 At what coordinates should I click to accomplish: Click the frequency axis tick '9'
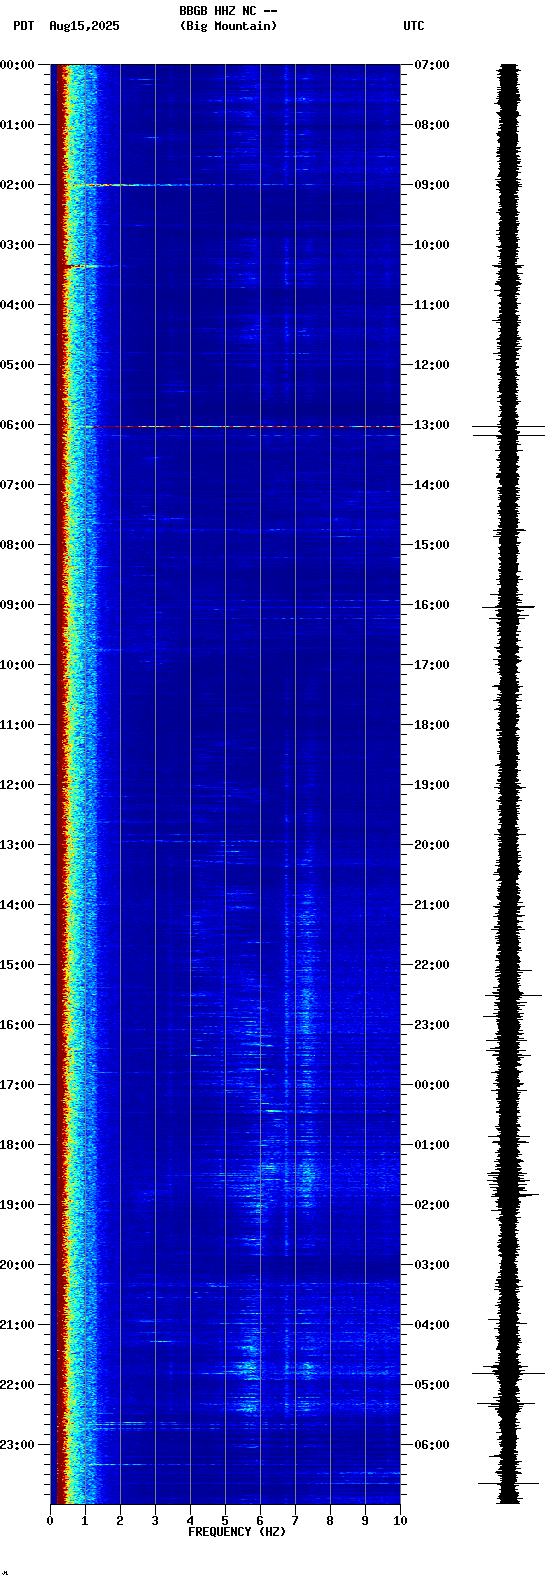(x=365, y=1521)
